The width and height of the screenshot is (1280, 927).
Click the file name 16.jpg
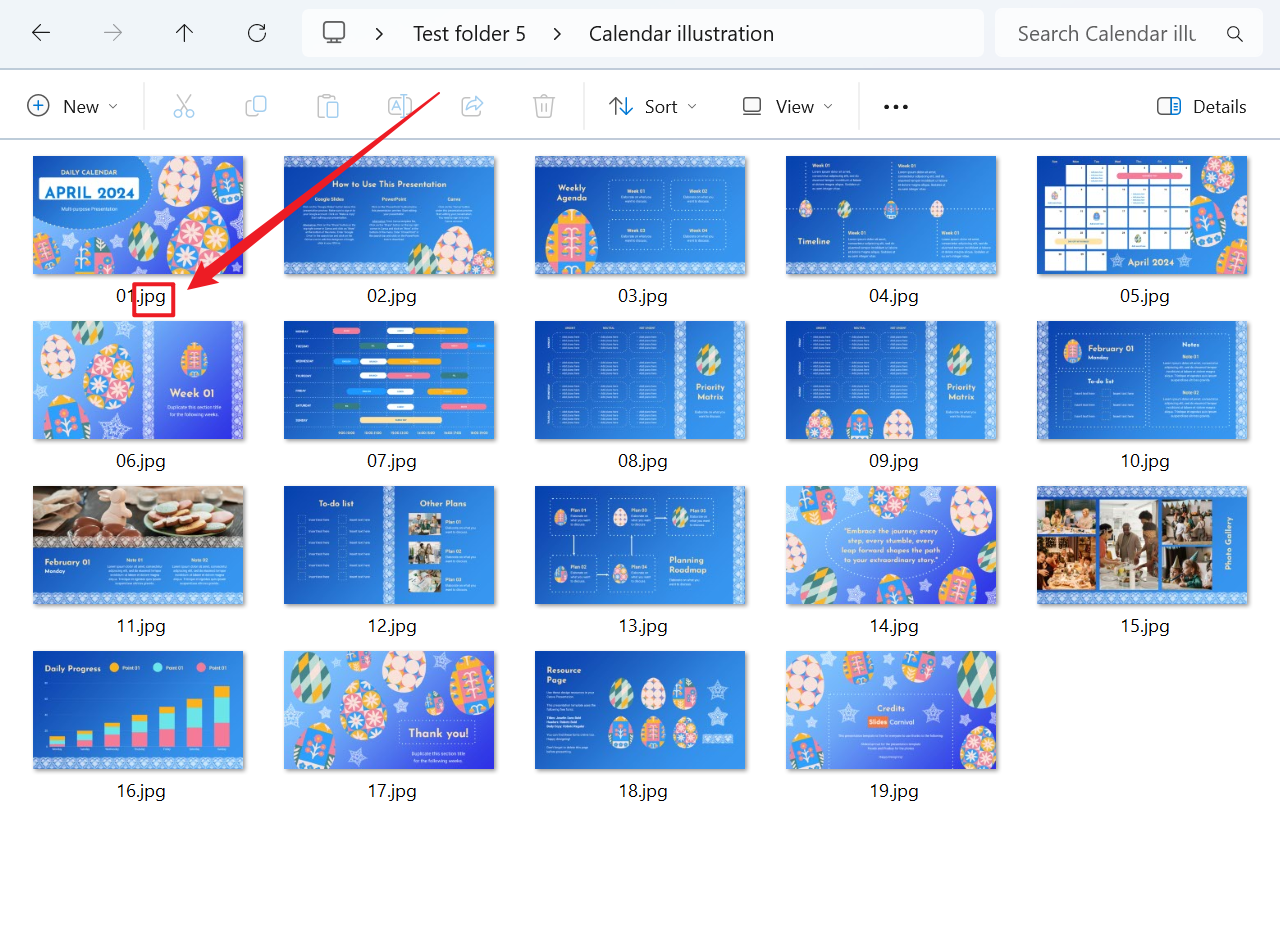(140, 791)
